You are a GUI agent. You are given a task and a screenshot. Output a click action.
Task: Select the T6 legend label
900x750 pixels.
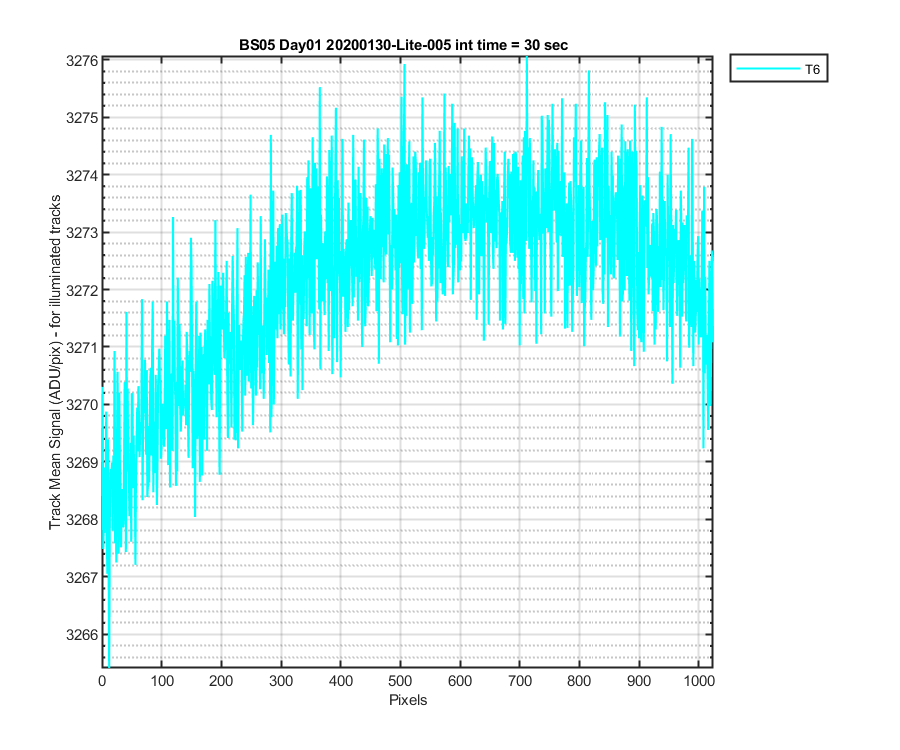812,70
